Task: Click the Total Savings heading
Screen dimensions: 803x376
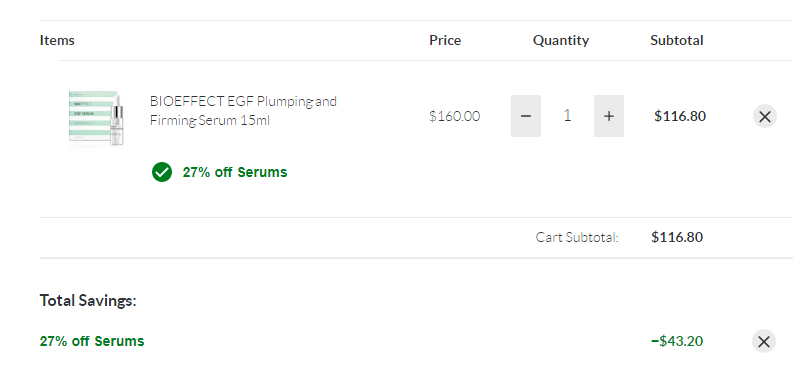Action: [x=88, y=301]
